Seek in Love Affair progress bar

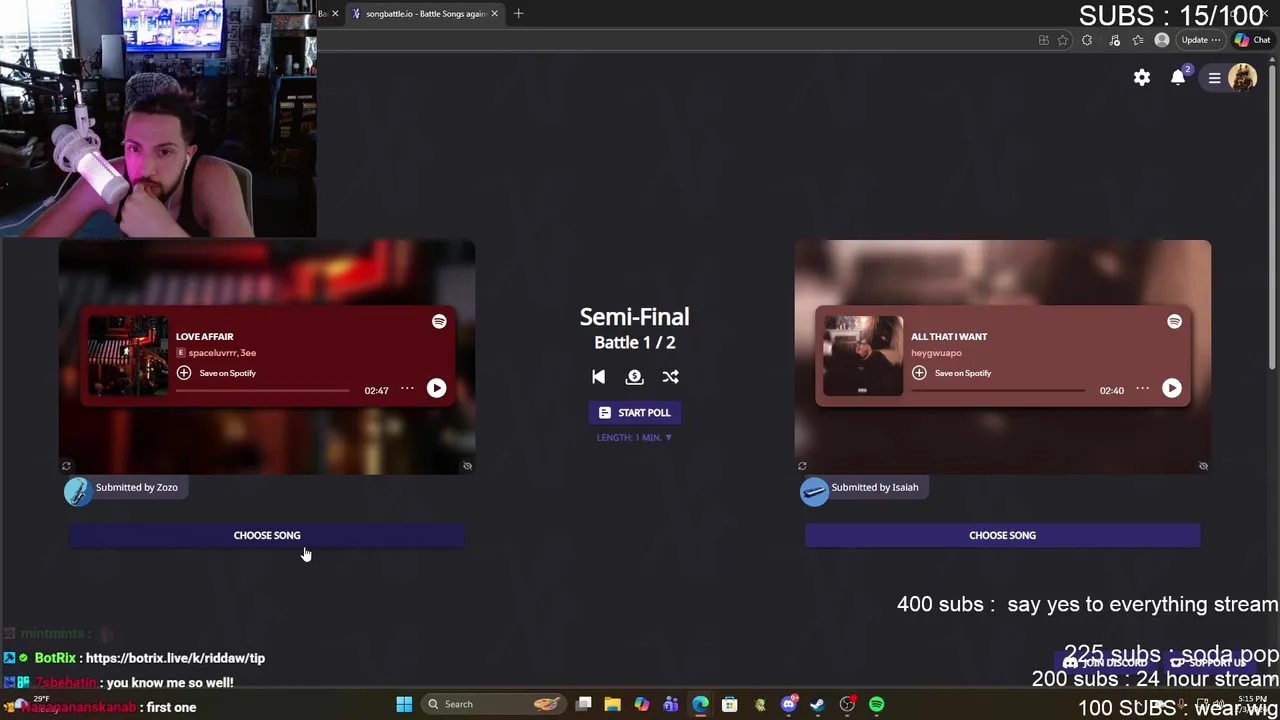click(x=263, y=391)
